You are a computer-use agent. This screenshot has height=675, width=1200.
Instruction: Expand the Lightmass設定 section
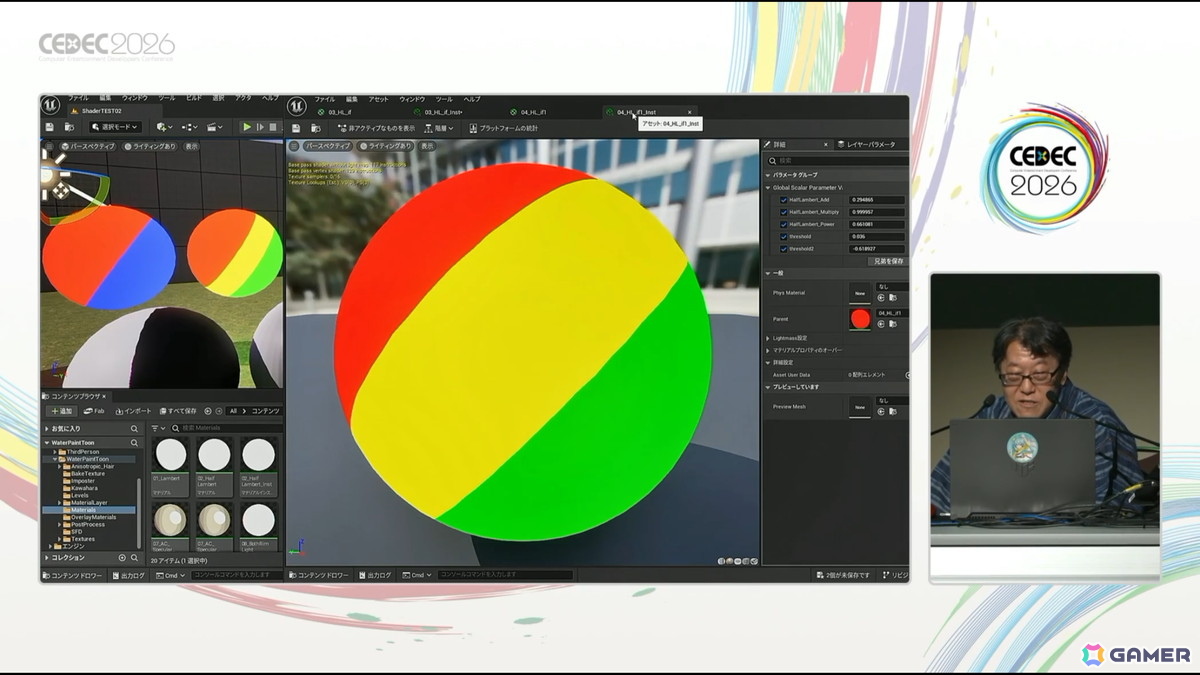click(789, 338)
